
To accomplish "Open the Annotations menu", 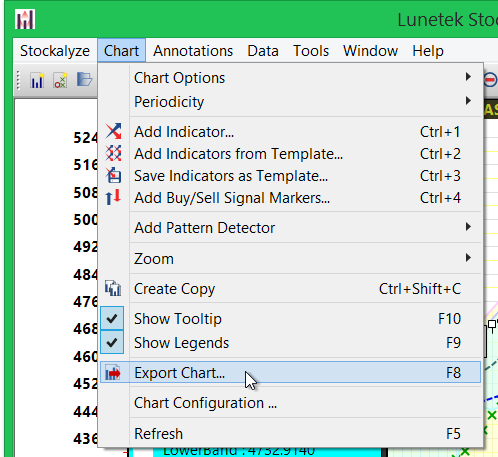I will point(193,51).
